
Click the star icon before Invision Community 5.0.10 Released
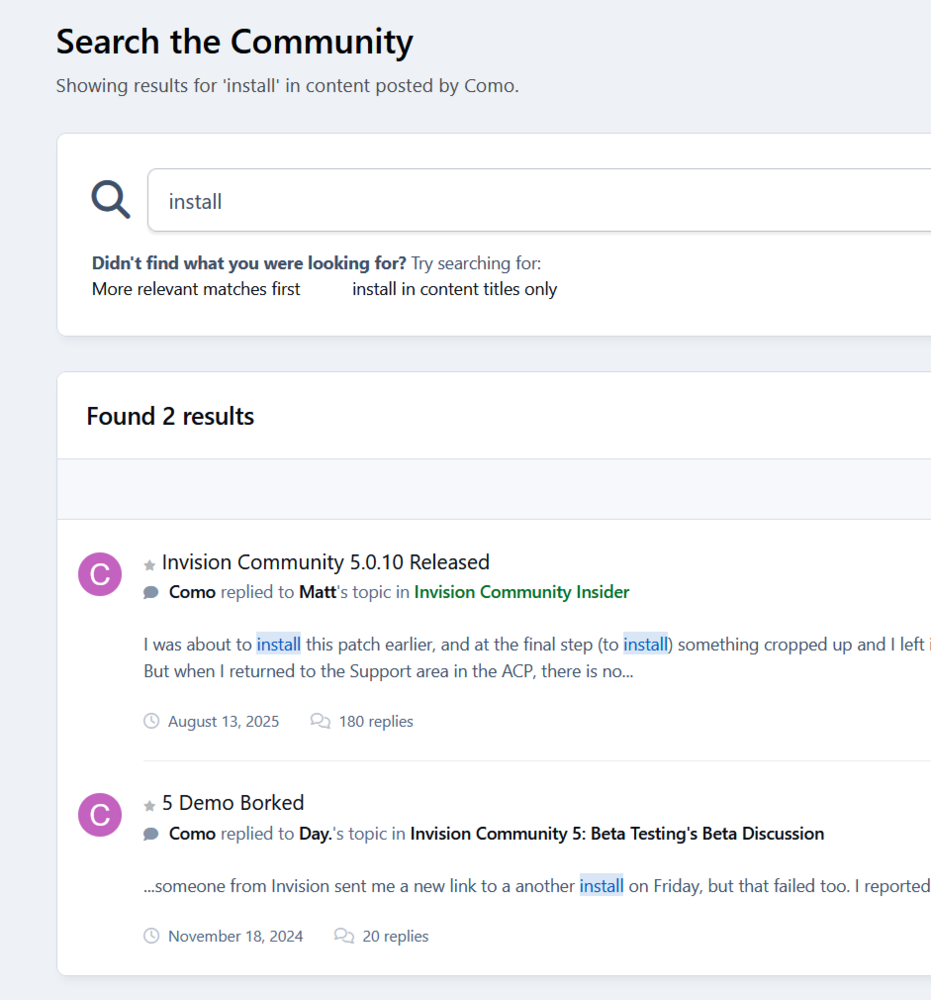tap(150, 565)
